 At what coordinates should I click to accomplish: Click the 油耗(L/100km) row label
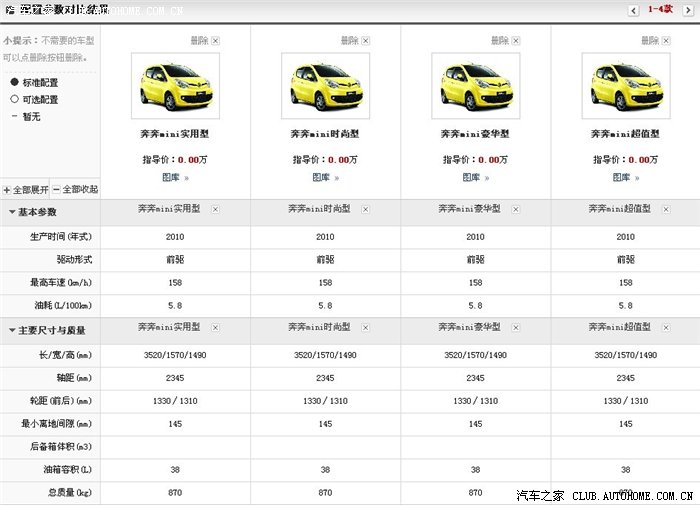point(63,305)
